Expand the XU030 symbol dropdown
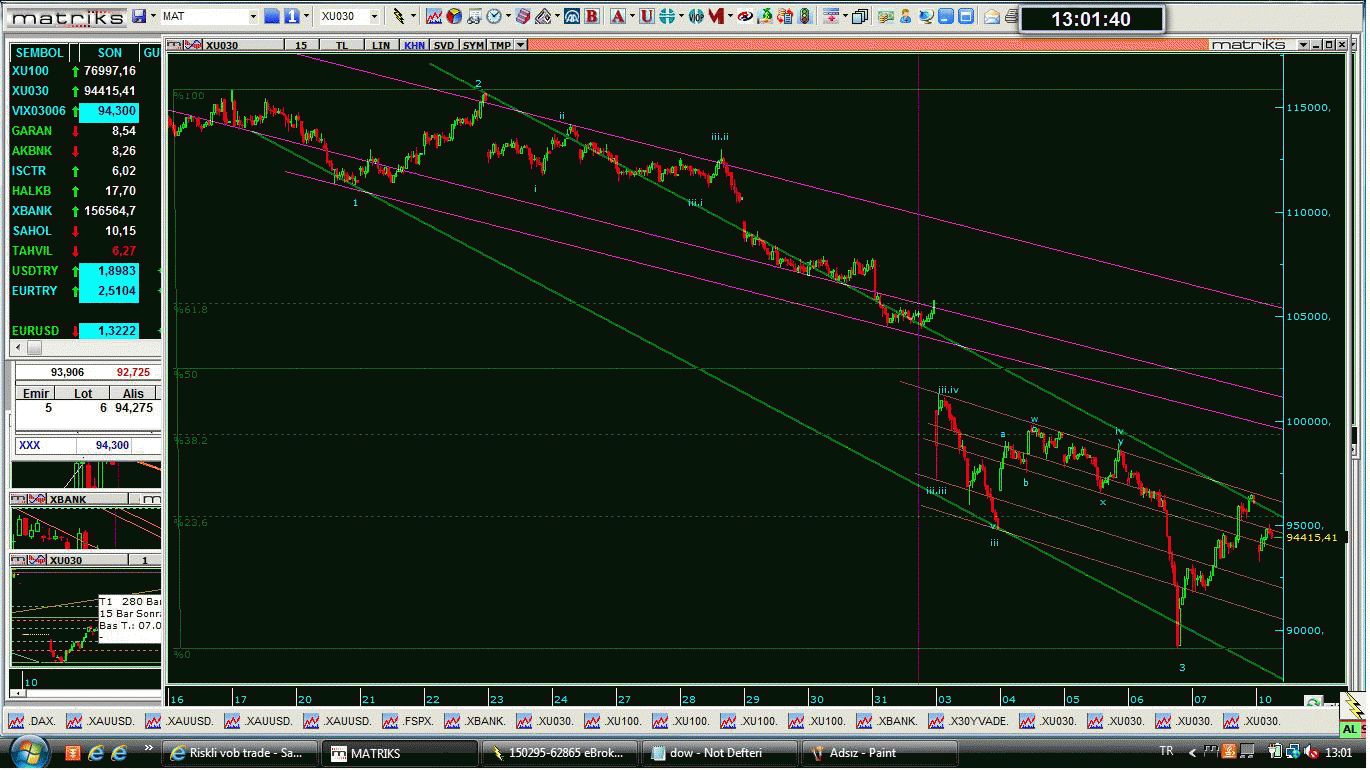The image size is (1370, 770). (375, 16)
